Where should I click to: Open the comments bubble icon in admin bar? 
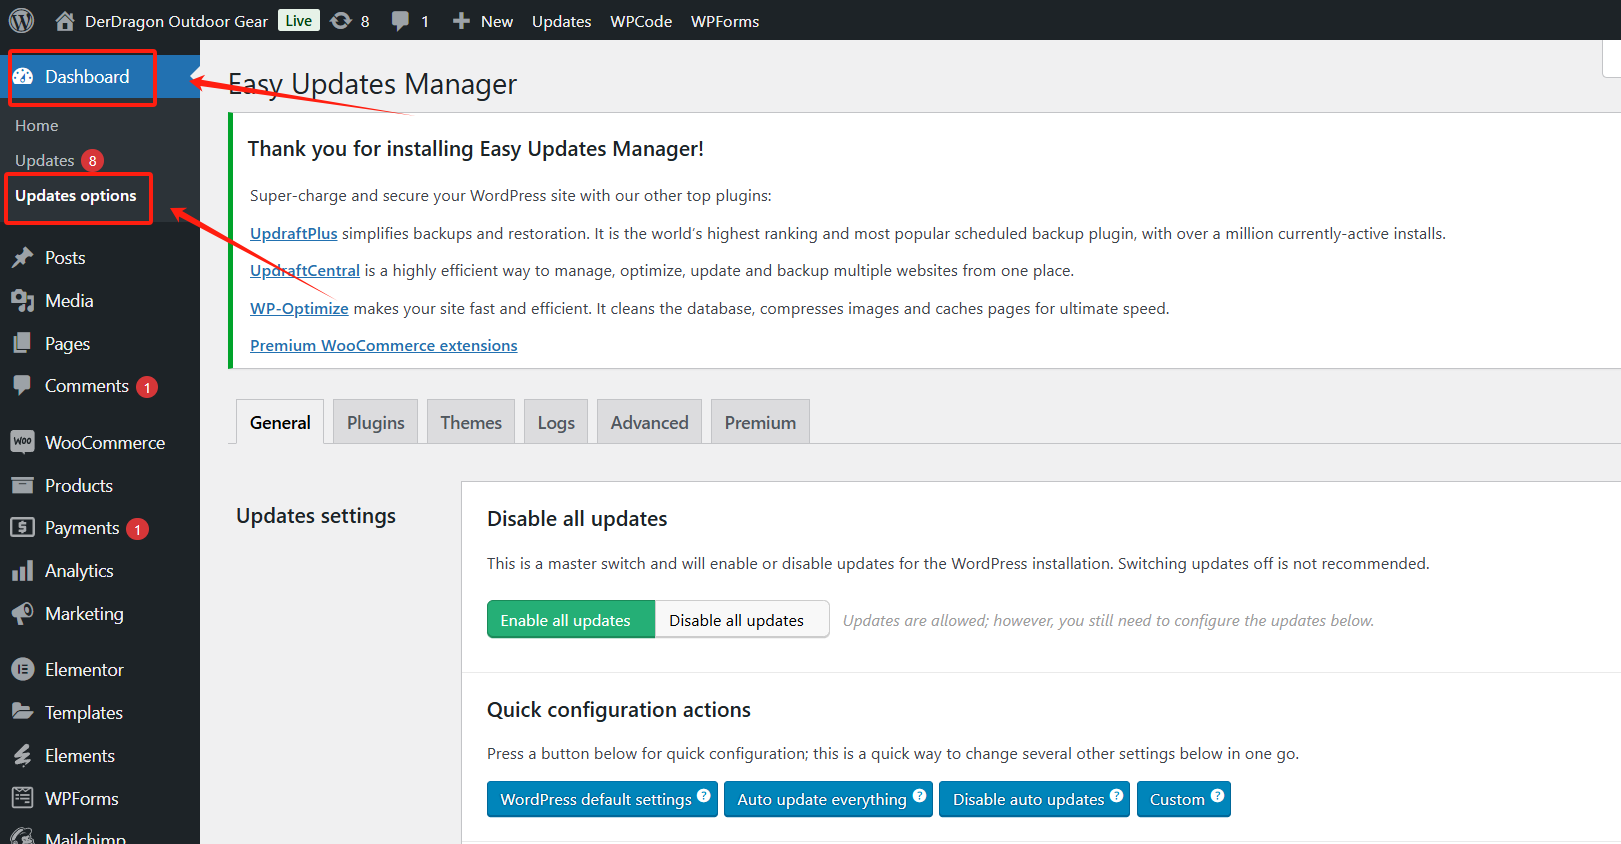(400, 20)
